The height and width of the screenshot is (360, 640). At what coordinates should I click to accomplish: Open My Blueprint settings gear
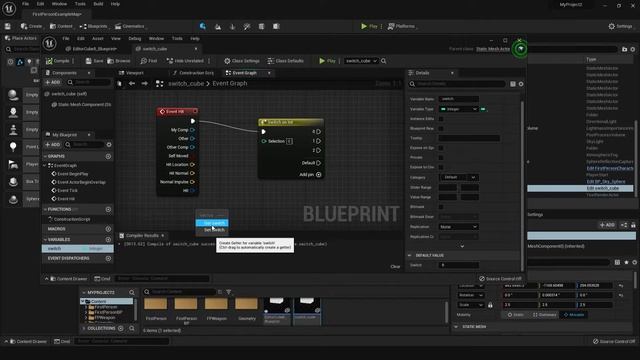pos(109,144)
